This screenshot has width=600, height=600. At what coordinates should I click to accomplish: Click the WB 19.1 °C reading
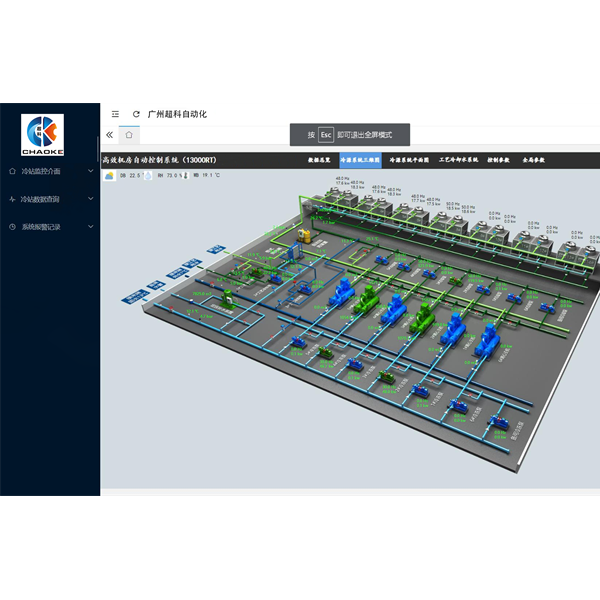point(206,175)
